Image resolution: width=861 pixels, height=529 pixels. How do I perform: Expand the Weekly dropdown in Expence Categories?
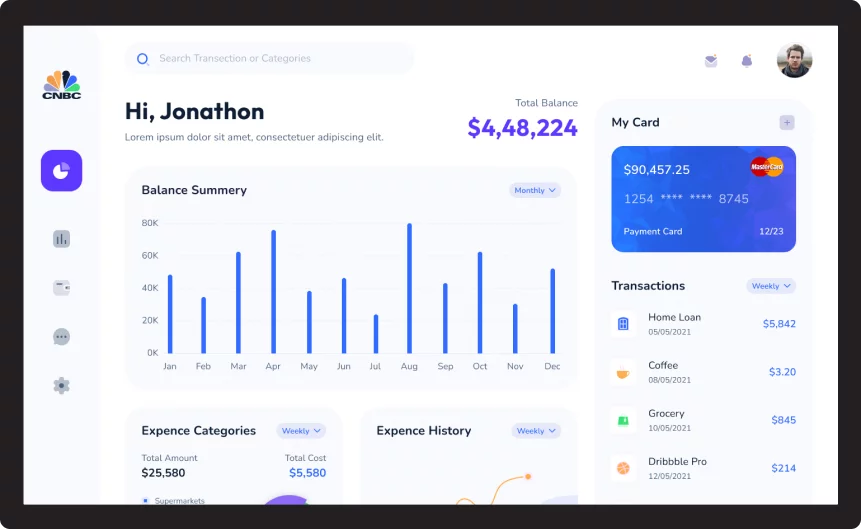tap(301, 431)
